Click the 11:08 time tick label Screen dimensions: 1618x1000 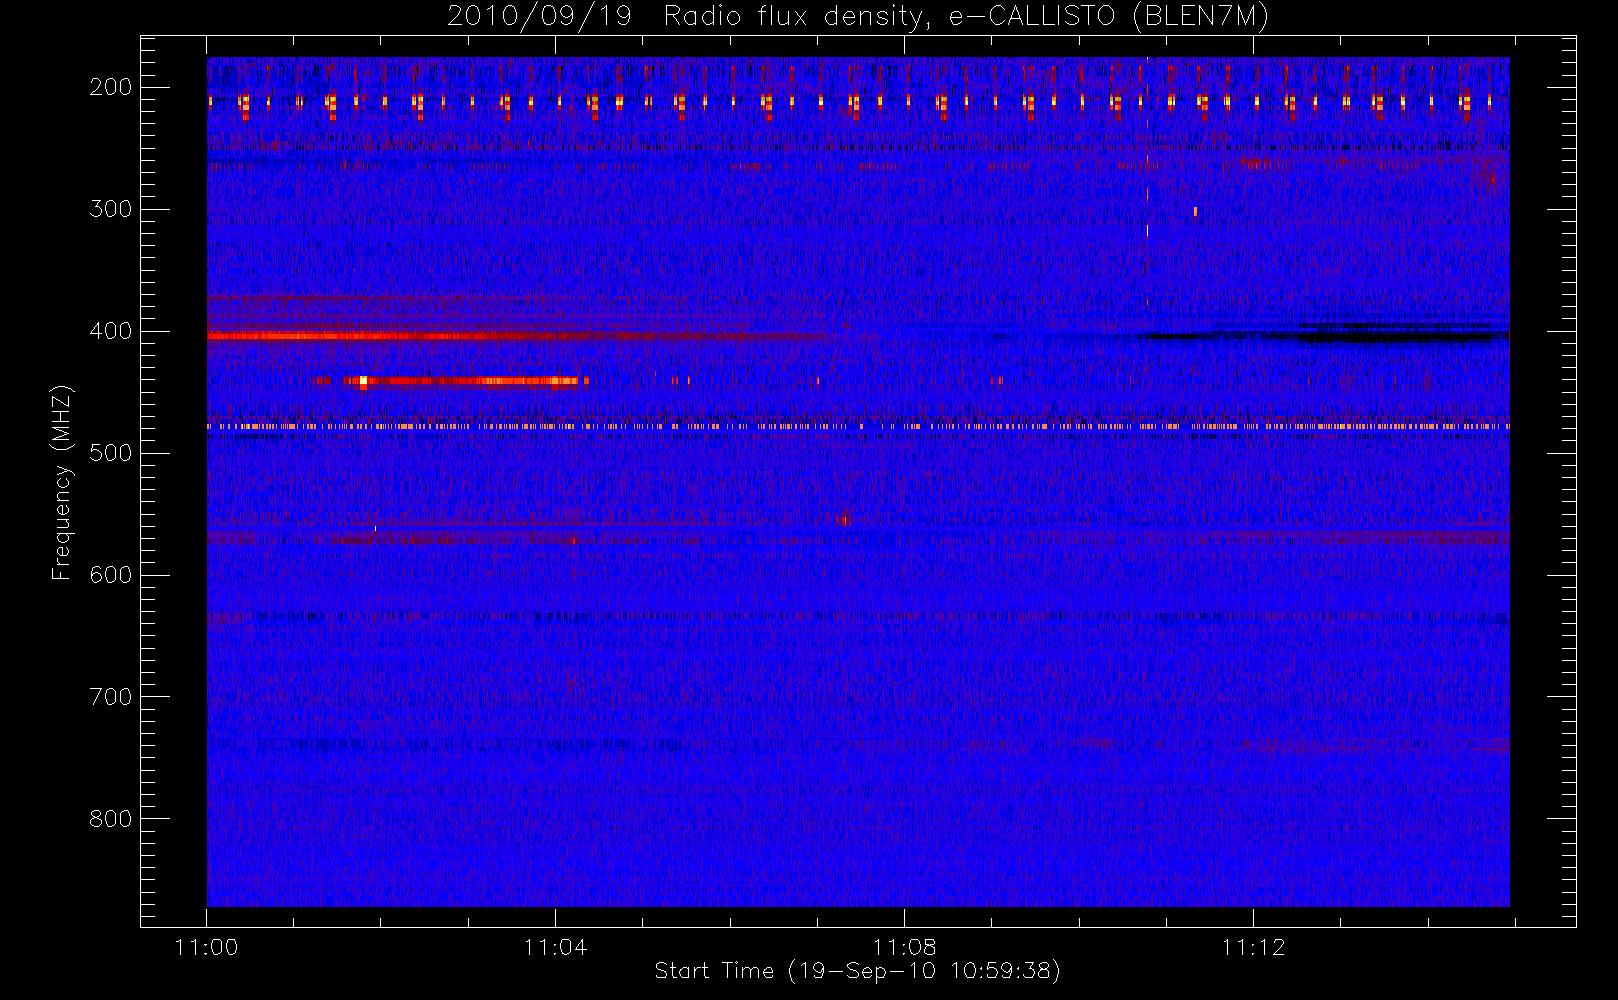point(904,947)
